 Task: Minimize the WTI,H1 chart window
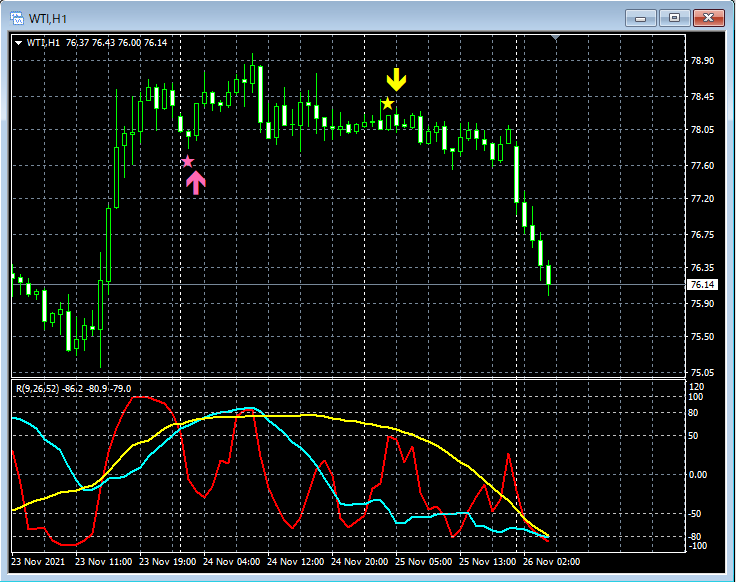tap(642, 18)
